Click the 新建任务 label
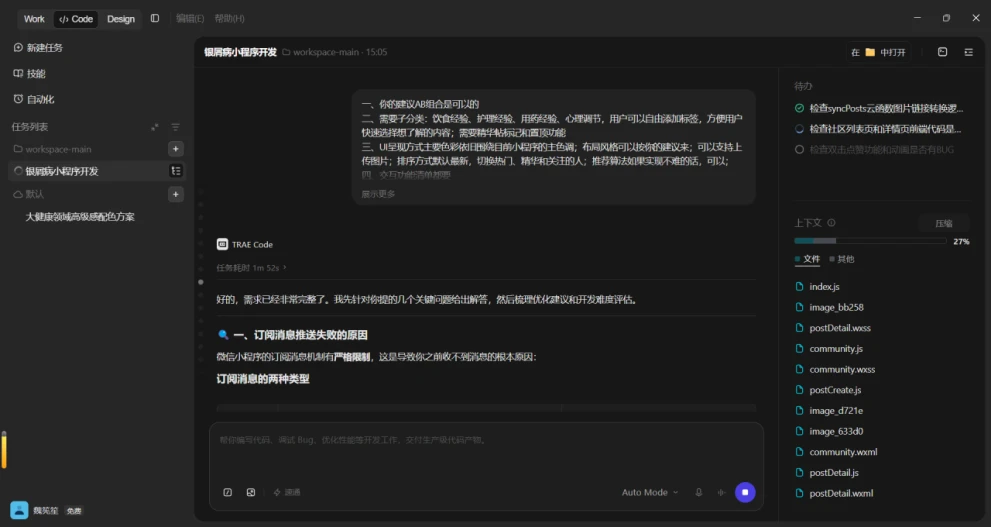The image size is (992, 527). (x=45, y=47)
